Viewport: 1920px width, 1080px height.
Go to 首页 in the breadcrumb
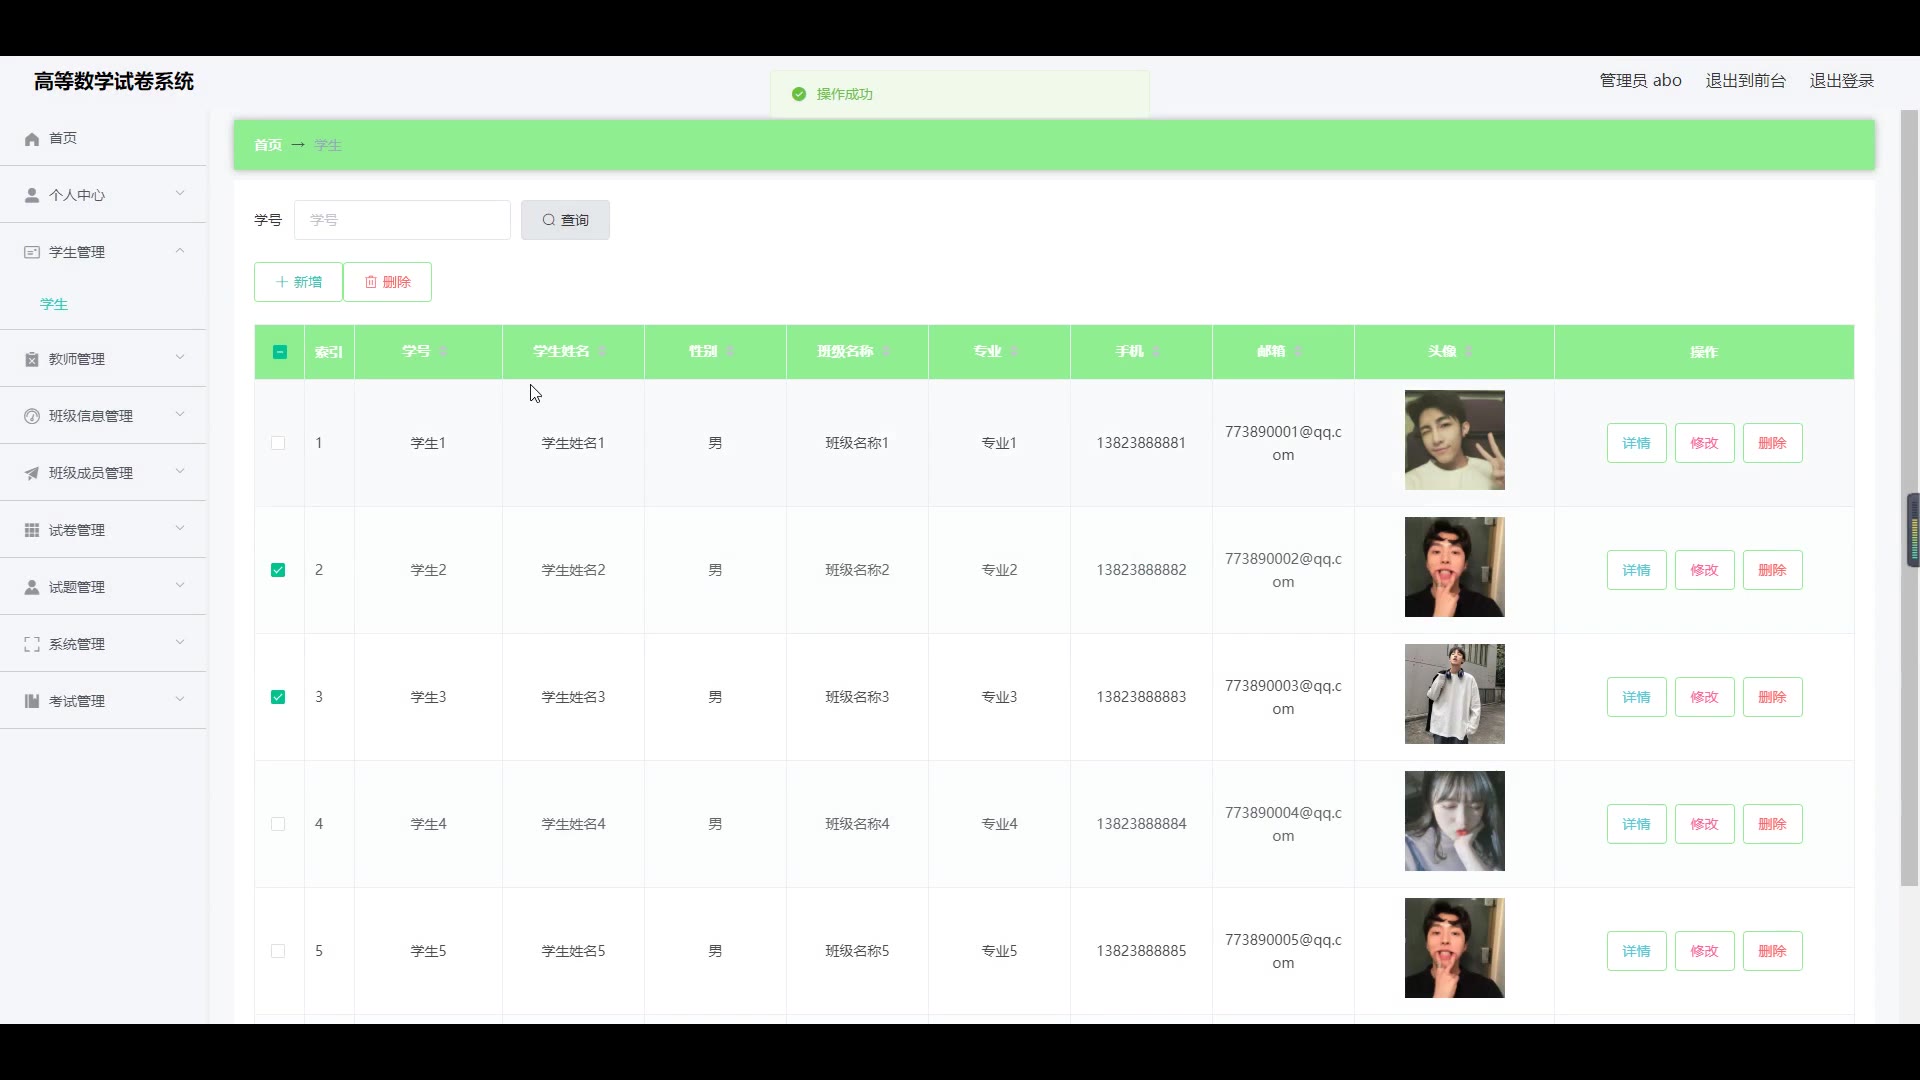pos(267,145)
